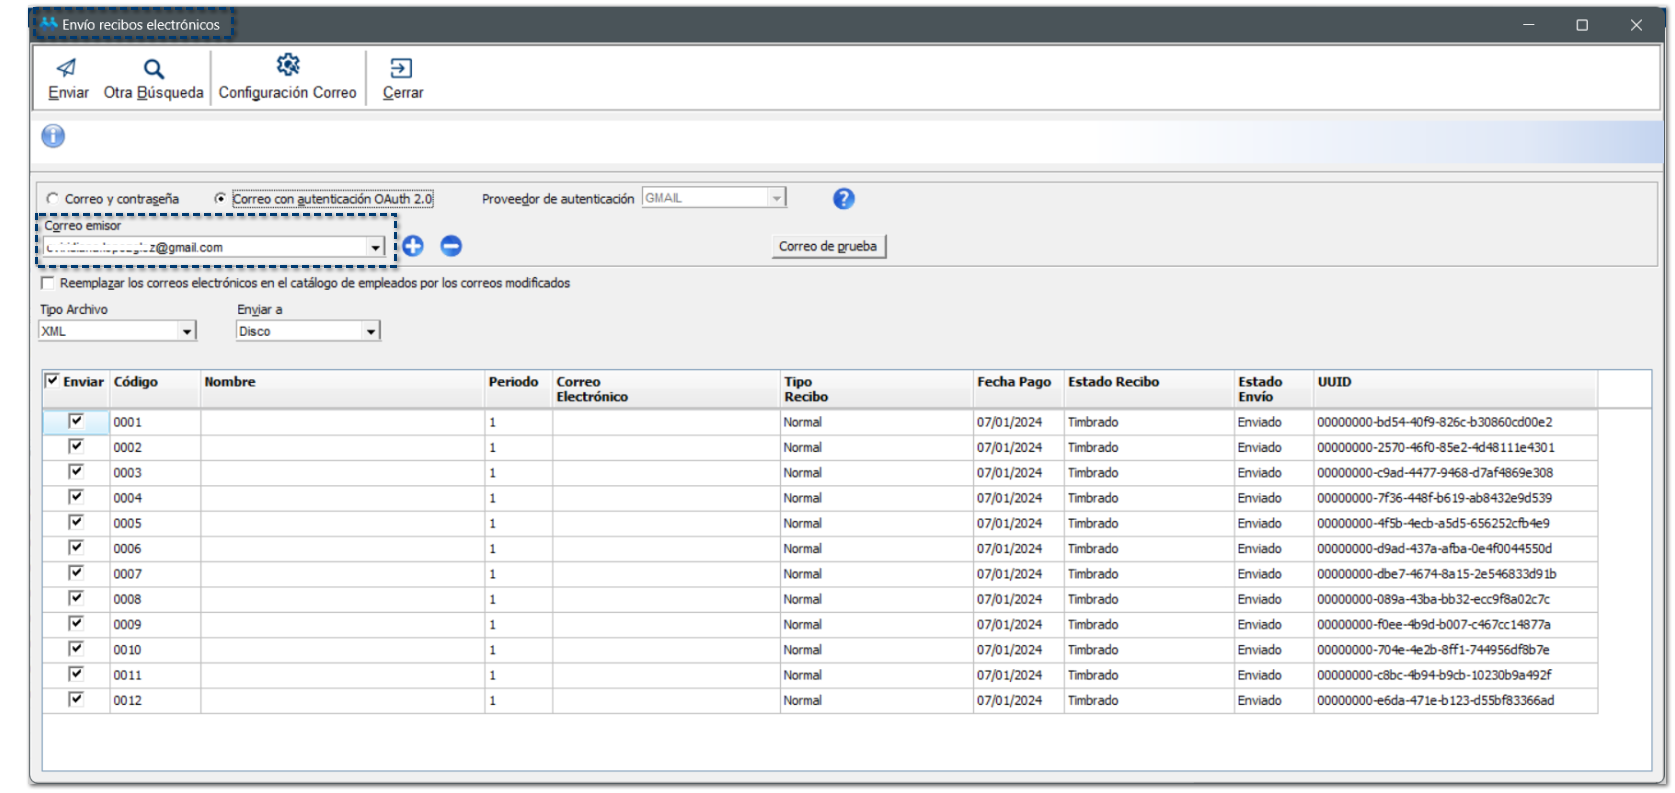The image size is (1675, 793).
Task: Open the Tipo Archivo XML dropdown
Action: pos(187,331)
